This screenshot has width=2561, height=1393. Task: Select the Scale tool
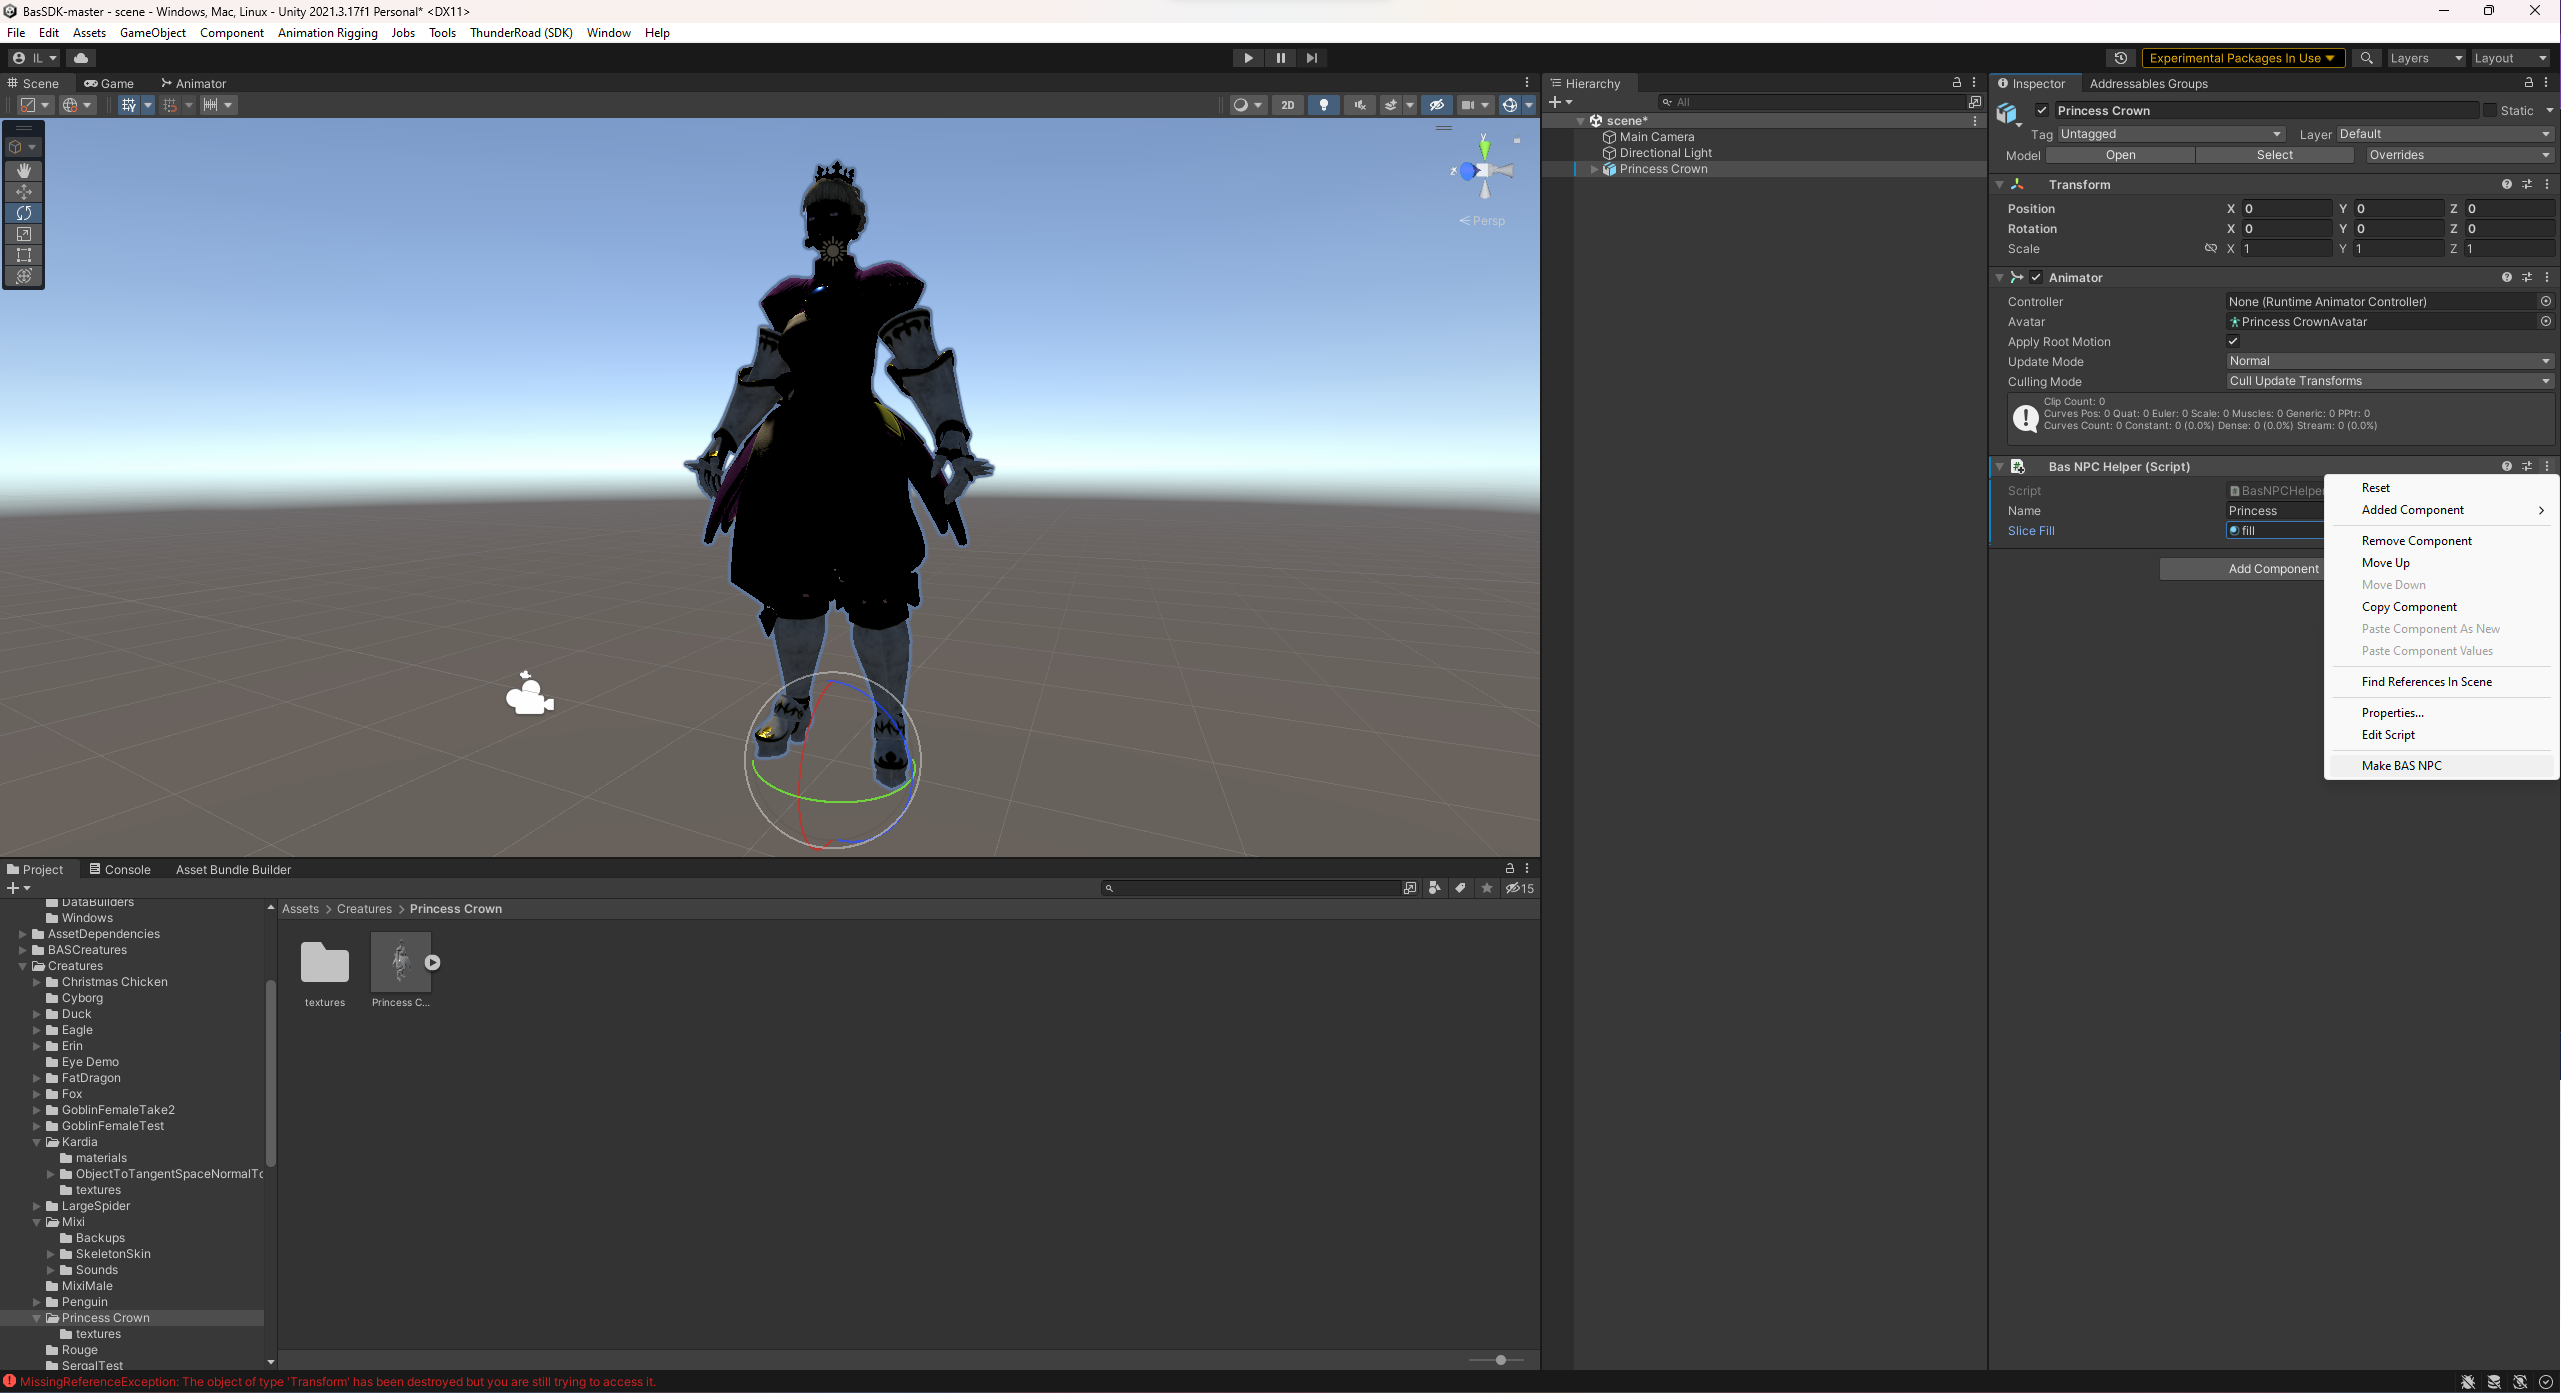pos(24,234)
